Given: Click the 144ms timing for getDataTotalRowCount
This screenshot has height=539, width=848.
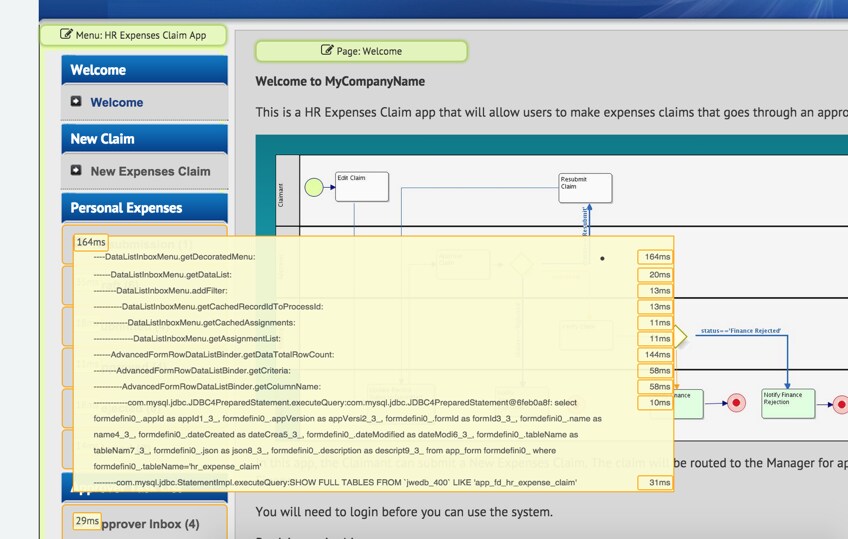Looking at the screenshot, I should [x=655, y=355].
